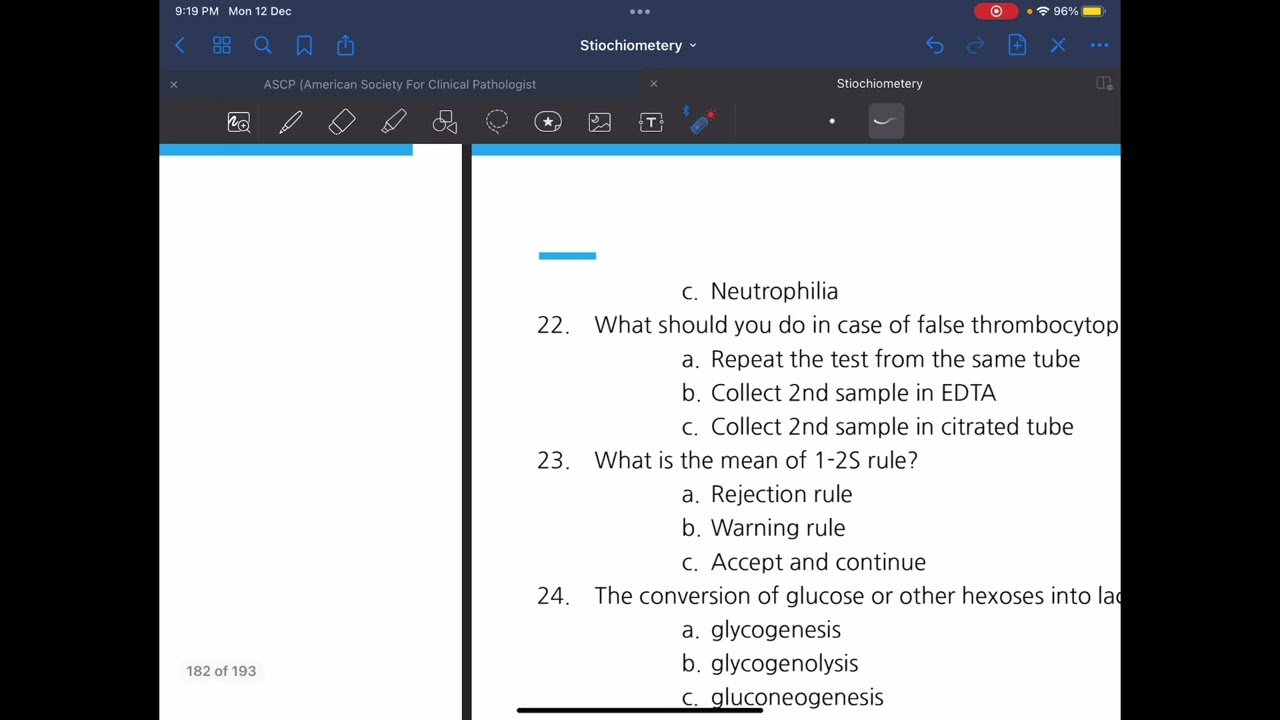Close the Stiochiometery tab
This screenshot has height=720, width=1280.
(x=654, y=84)
